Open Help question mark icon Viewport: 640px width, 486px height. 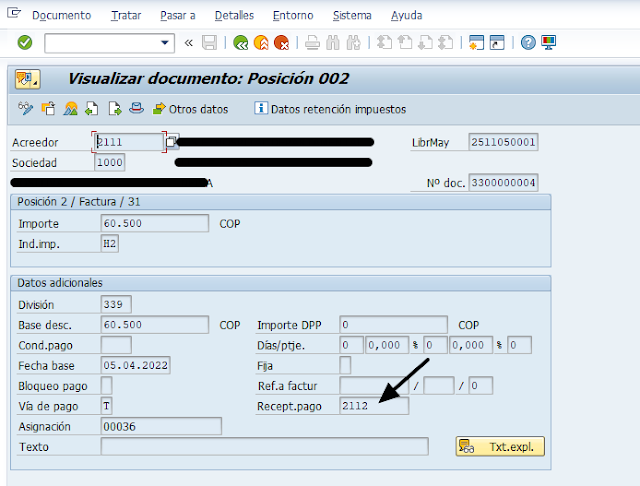tap(528, 43)
